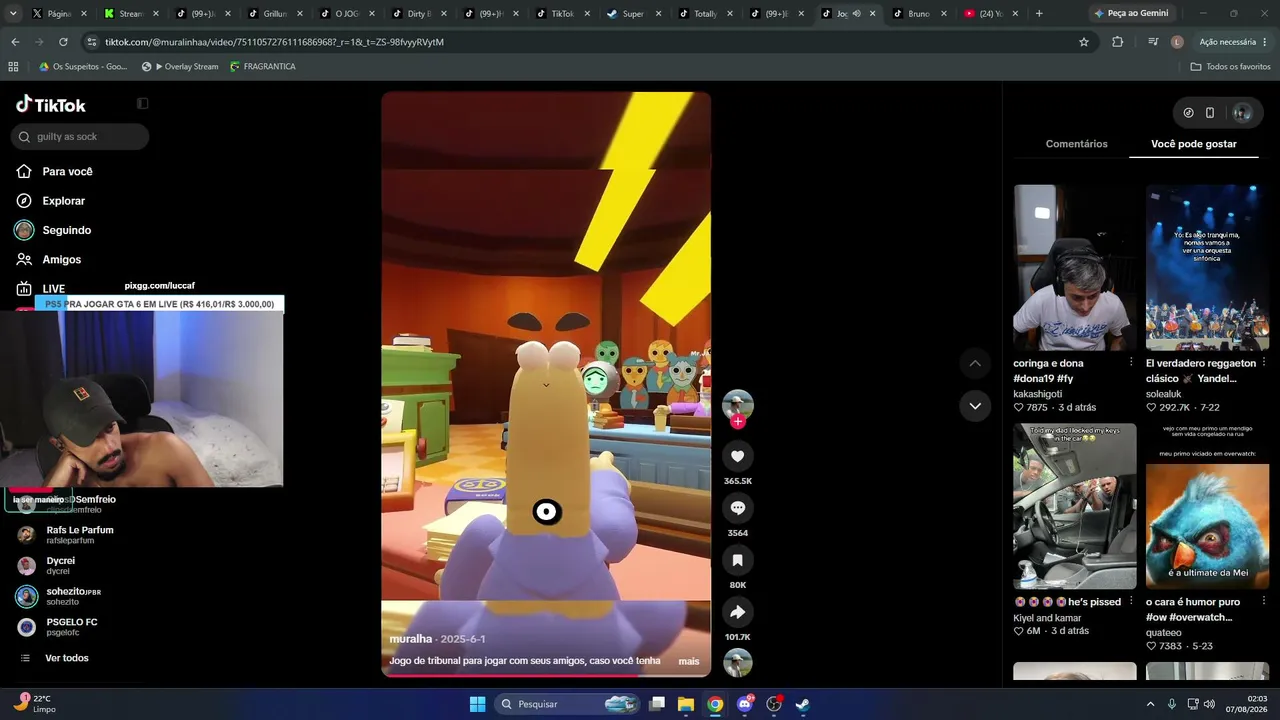Image resolution: width=1280 pixels, height=720 pixels.
Task: Open the kakashigoti author link
Action: (x=1037, y=394)
